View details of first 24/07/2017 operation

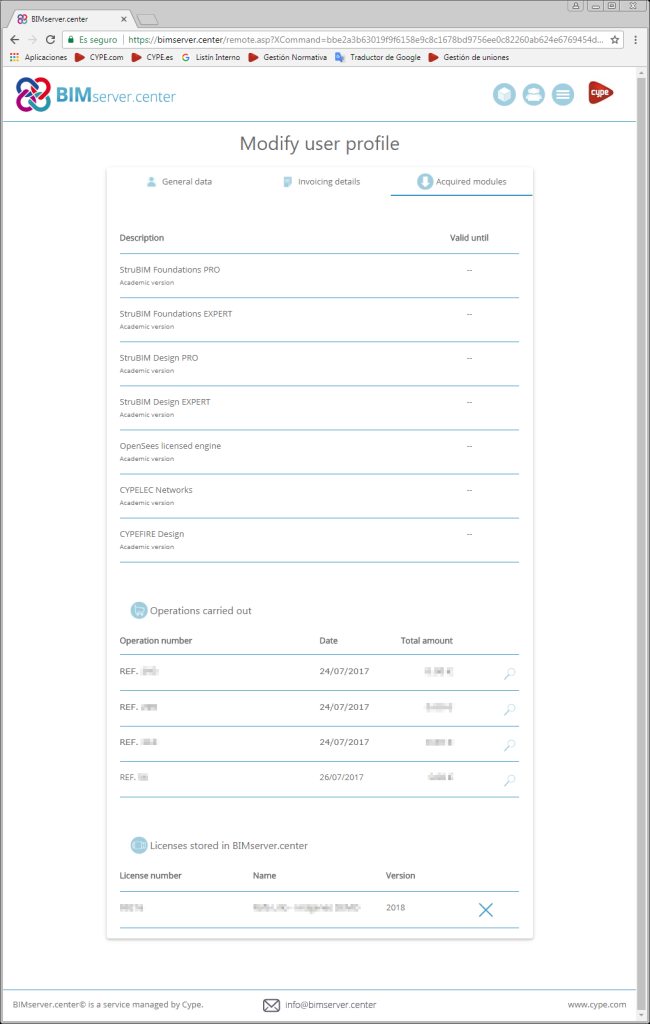[510, 673]
